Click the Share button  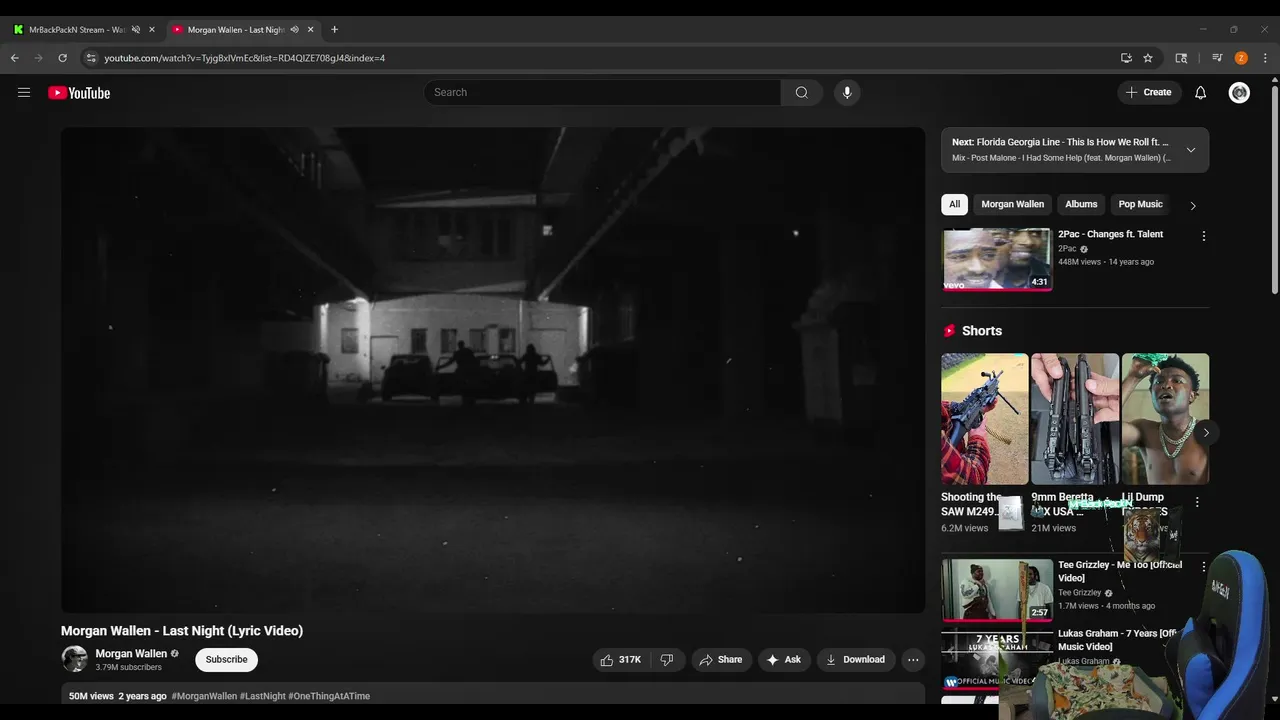pyautogui.click(x=721, y=659)
